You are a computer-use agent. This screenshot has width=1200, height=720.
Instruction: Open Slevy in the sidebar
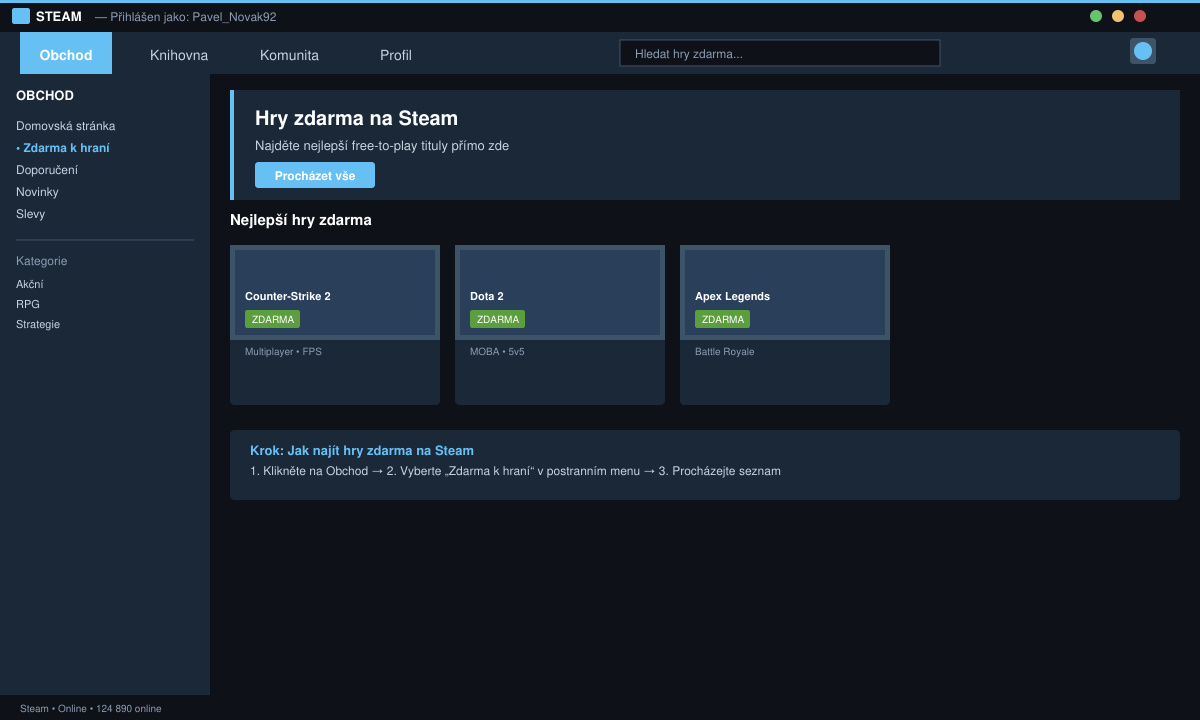coord(30,214)
